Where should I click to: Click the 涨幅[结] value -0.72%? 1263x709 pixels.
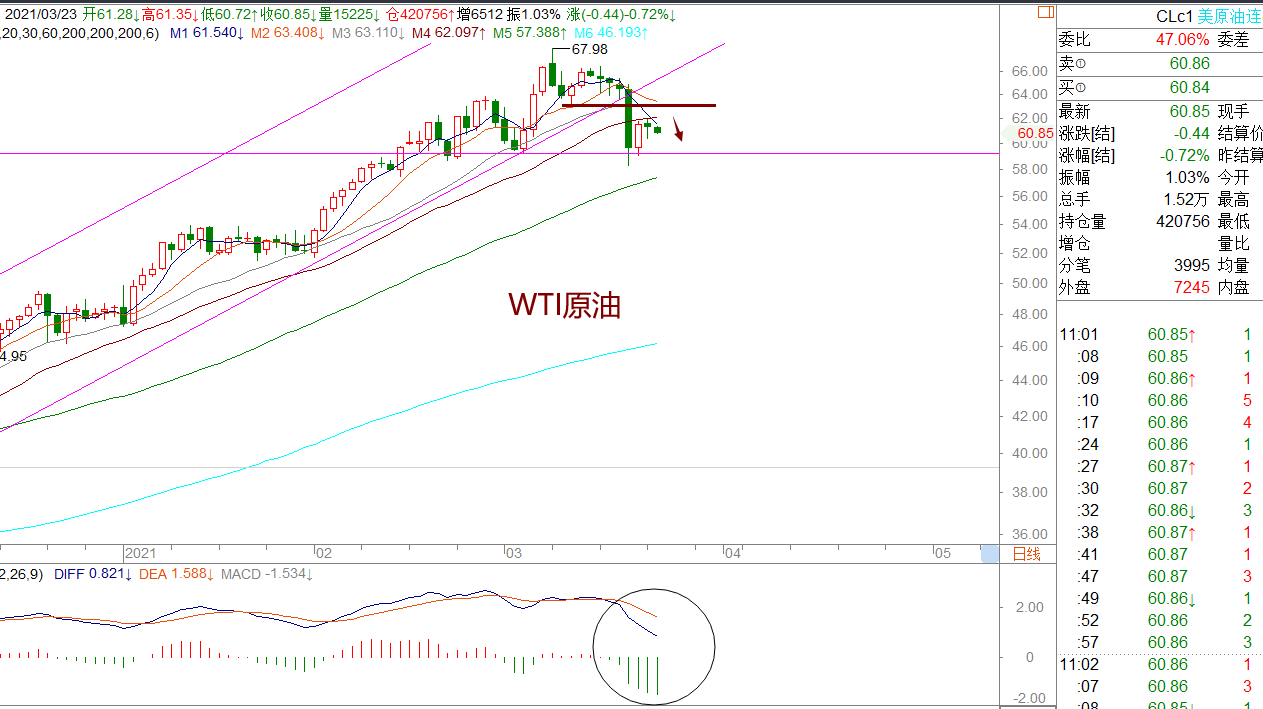click(1185, 155)
